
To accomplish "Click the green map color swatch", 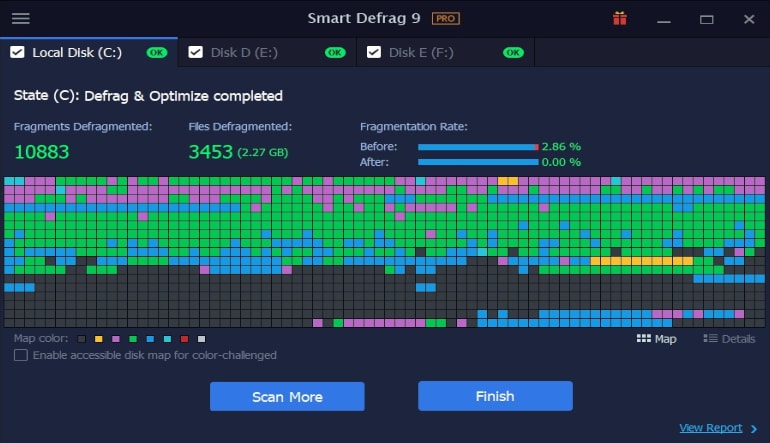I will click(x=133, y=339).
